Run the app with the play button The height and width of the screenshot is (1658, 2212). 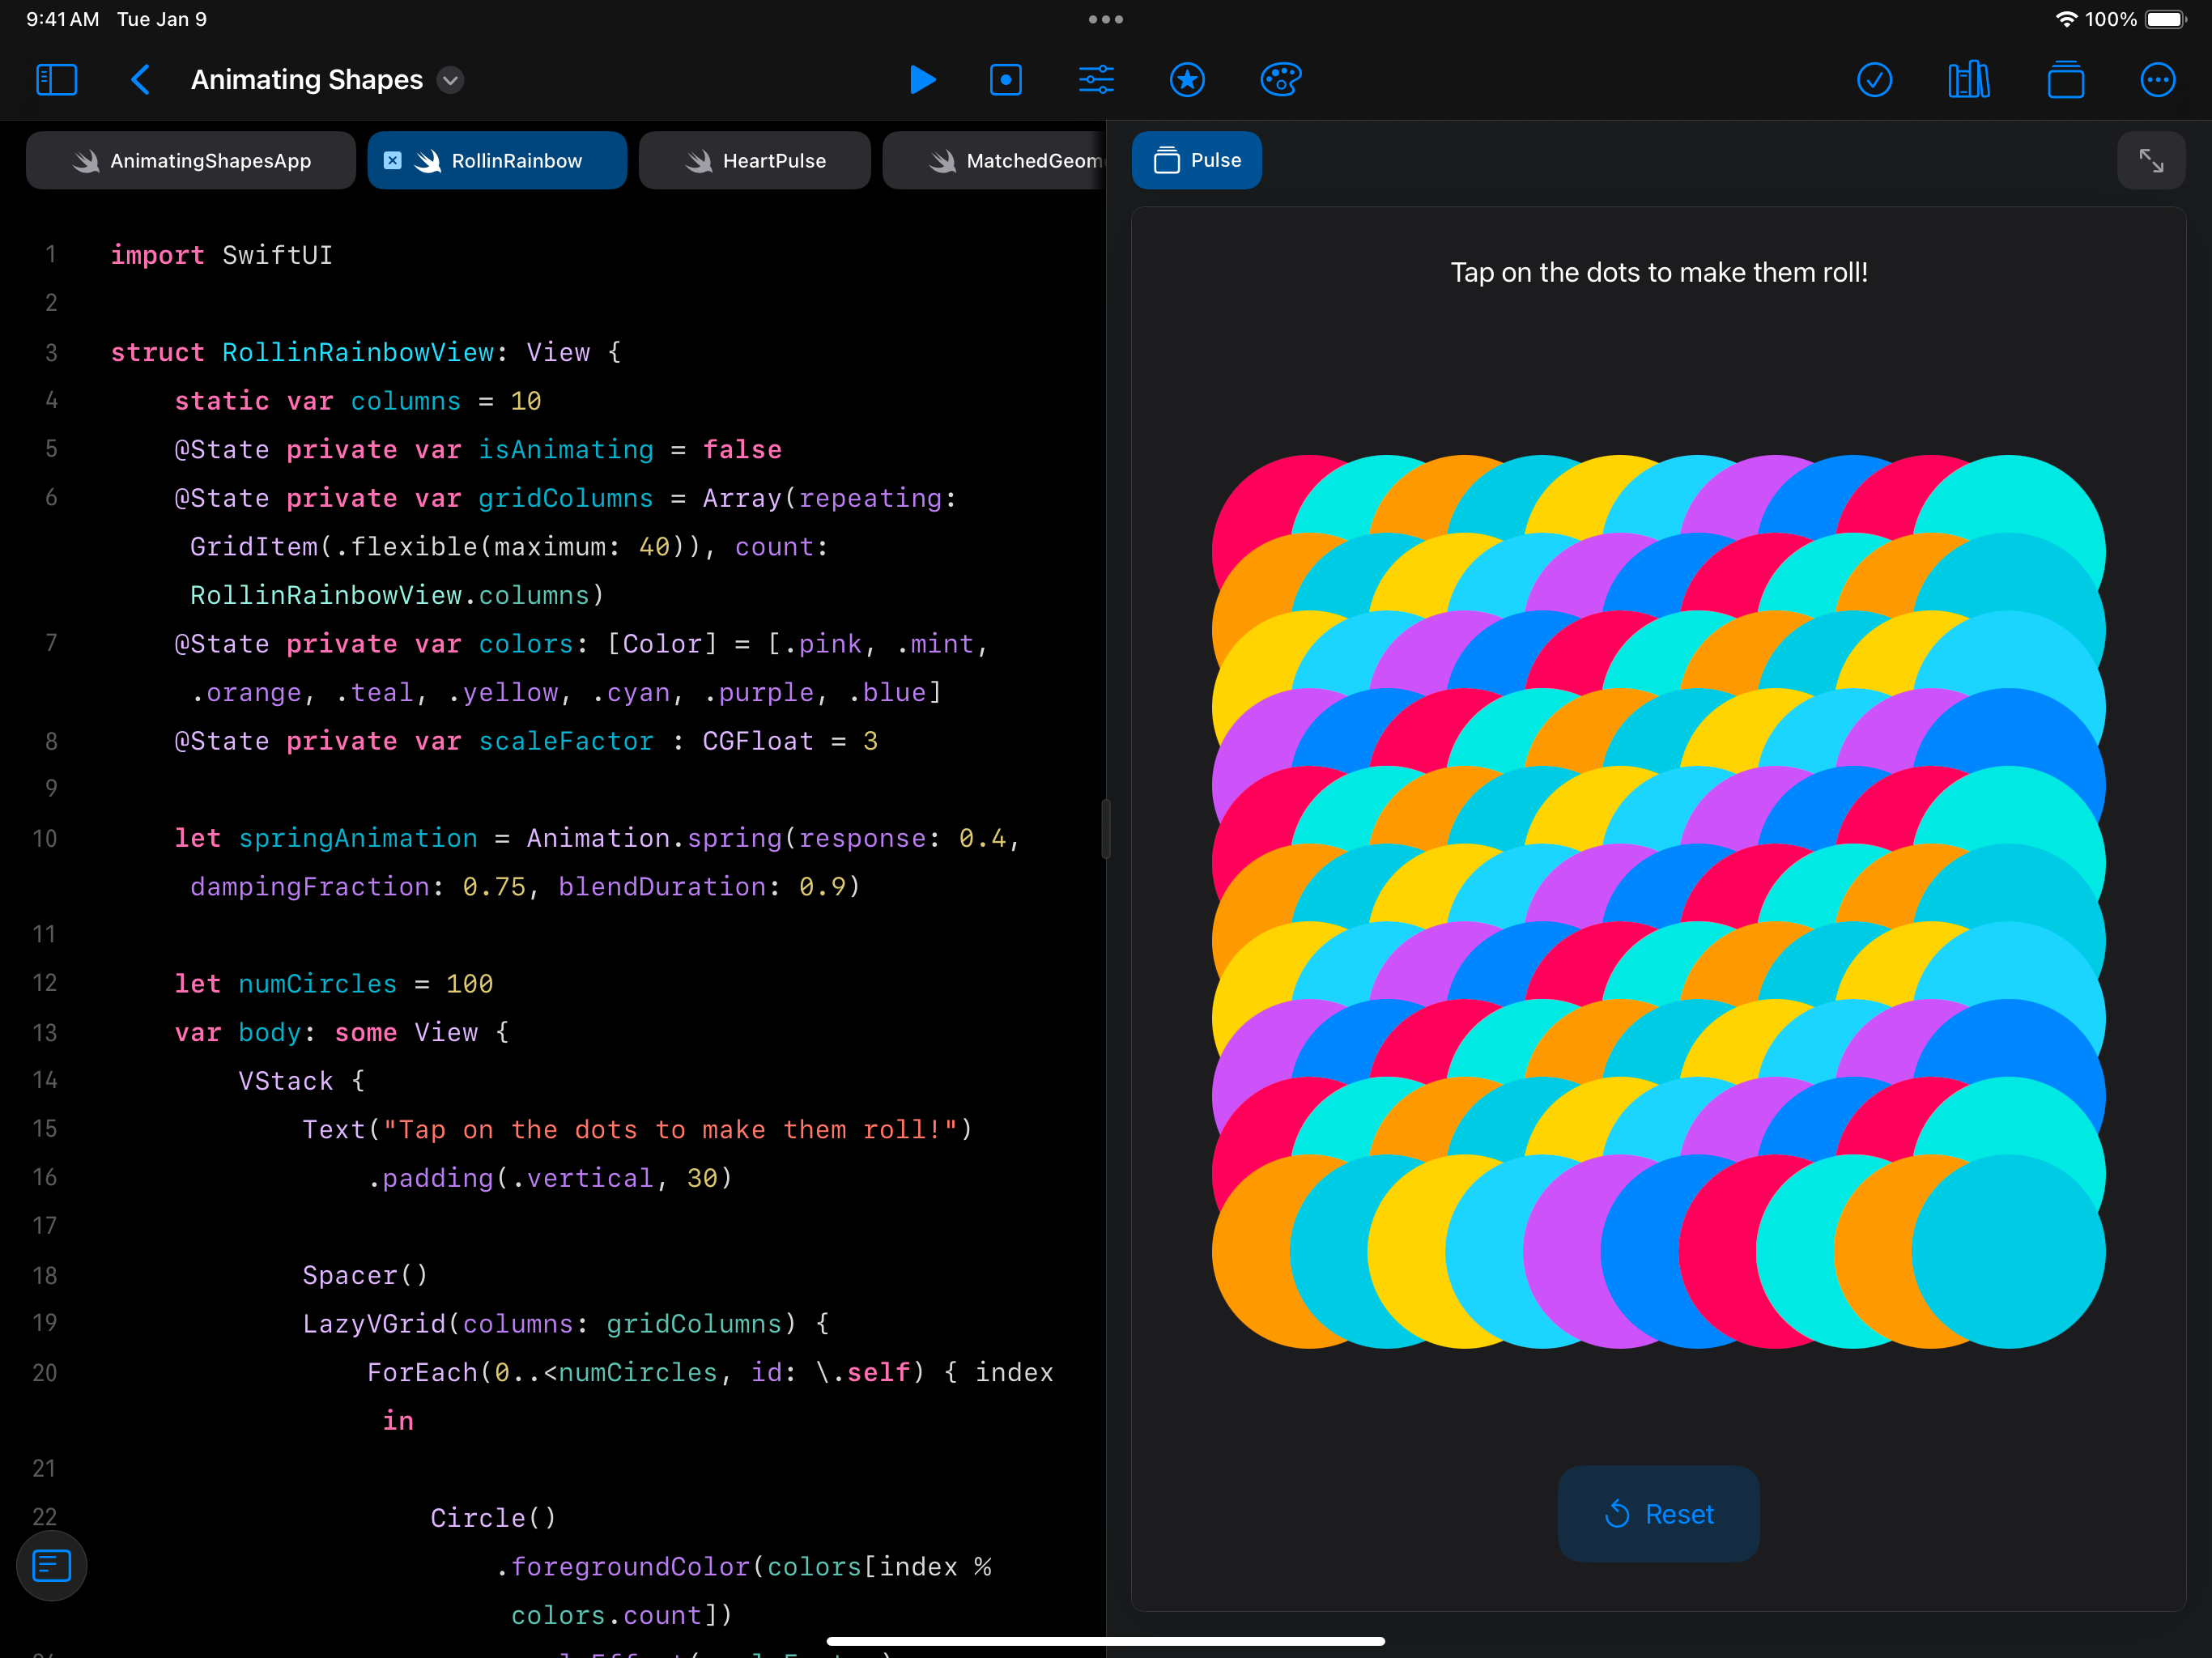(923, 80)
